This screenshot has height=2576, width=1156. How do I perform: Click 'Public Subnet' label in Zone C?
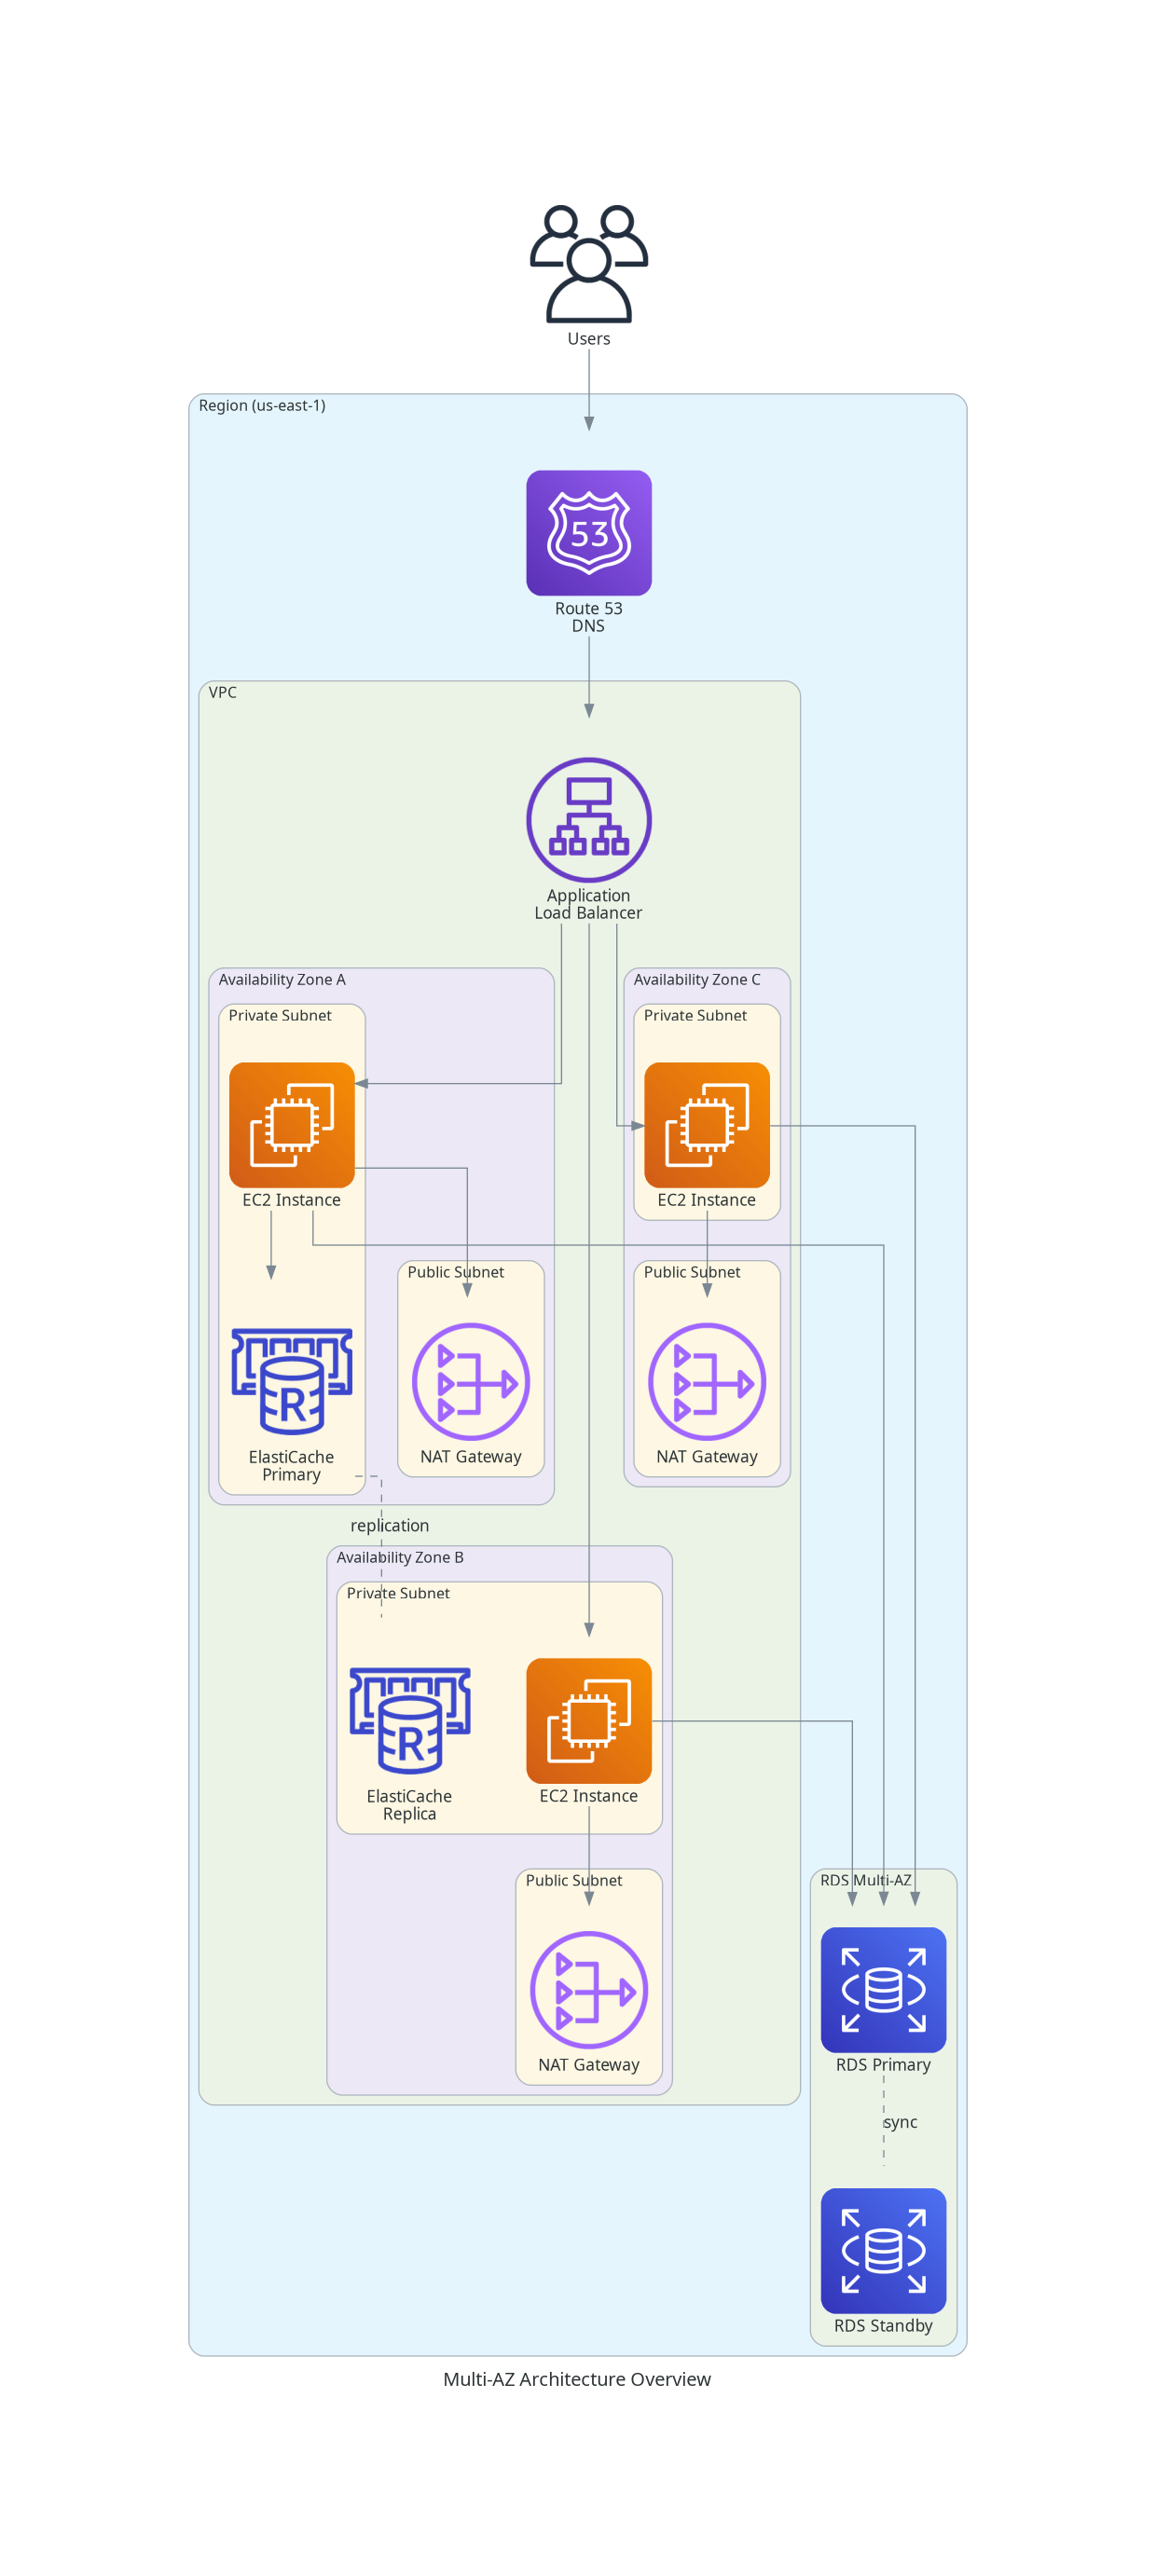(x=692, y=1272)
